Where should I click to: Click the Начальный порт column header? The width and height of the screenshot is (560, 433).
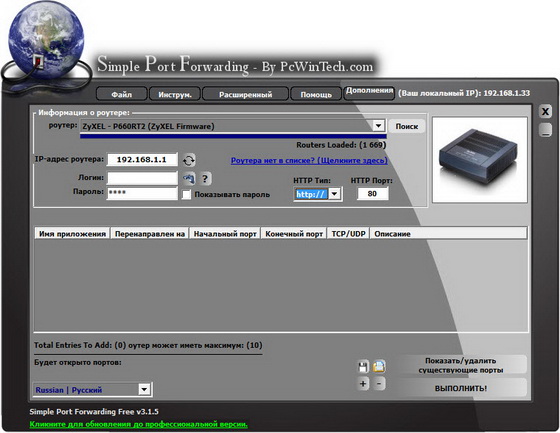pos(225,234)
